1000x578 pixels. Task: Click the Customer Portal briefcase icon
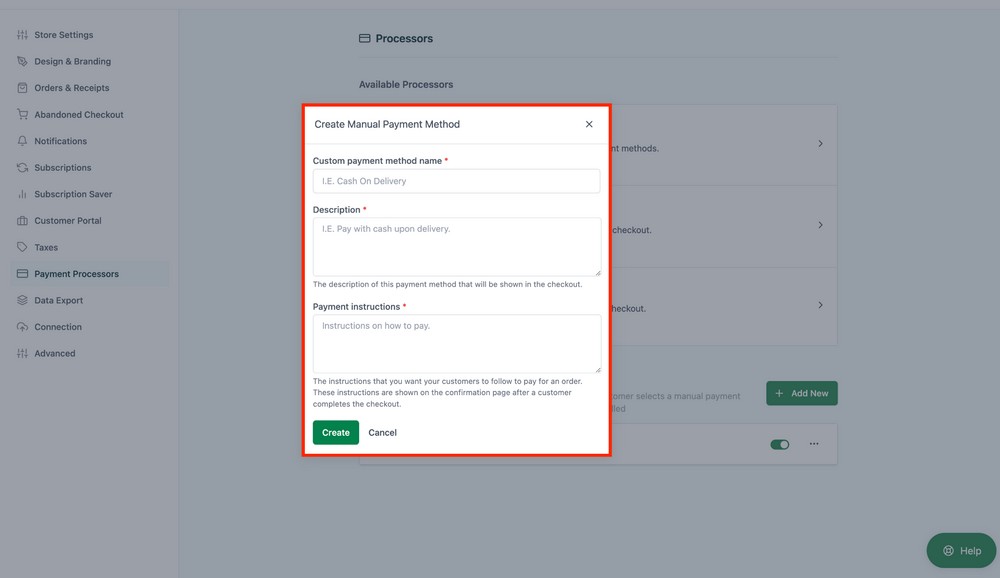(x=22, y=220)
